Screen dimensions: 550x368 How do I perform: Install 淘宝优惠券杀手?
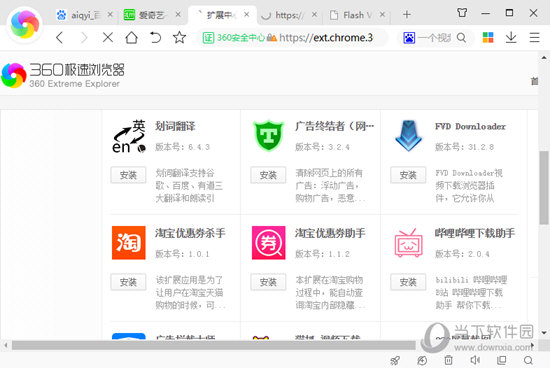point(128,282)
